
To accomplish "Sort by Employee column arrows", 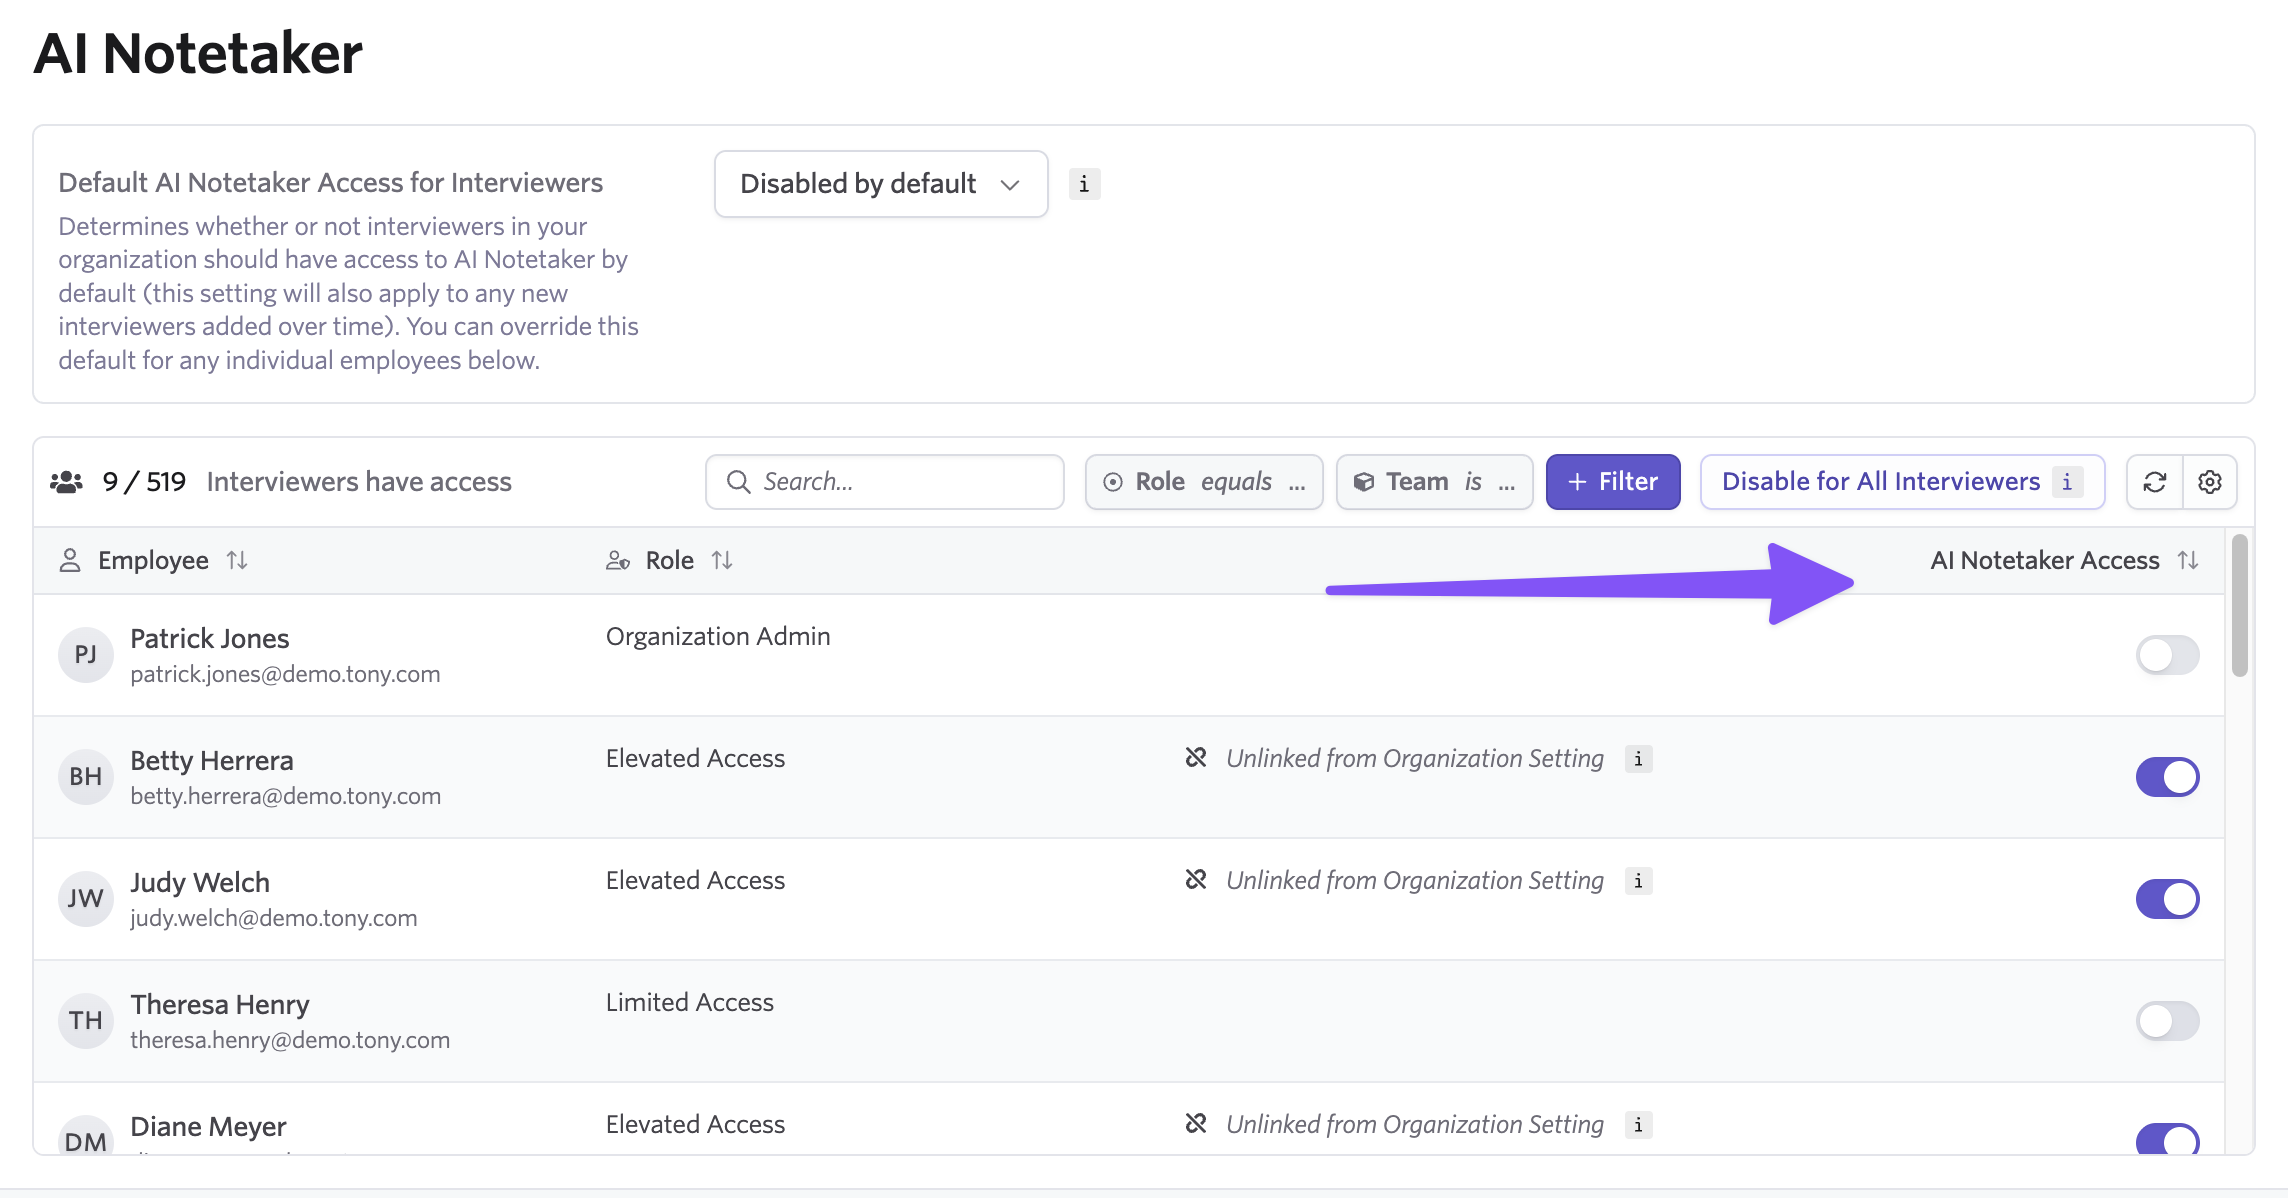I will [x=237, y=560].
